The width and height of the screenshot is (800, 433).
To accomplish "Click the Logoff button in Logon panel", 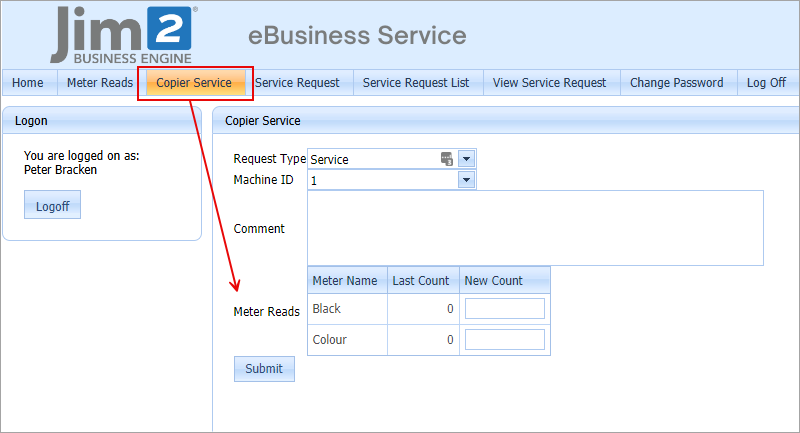I will click(53, 205).
